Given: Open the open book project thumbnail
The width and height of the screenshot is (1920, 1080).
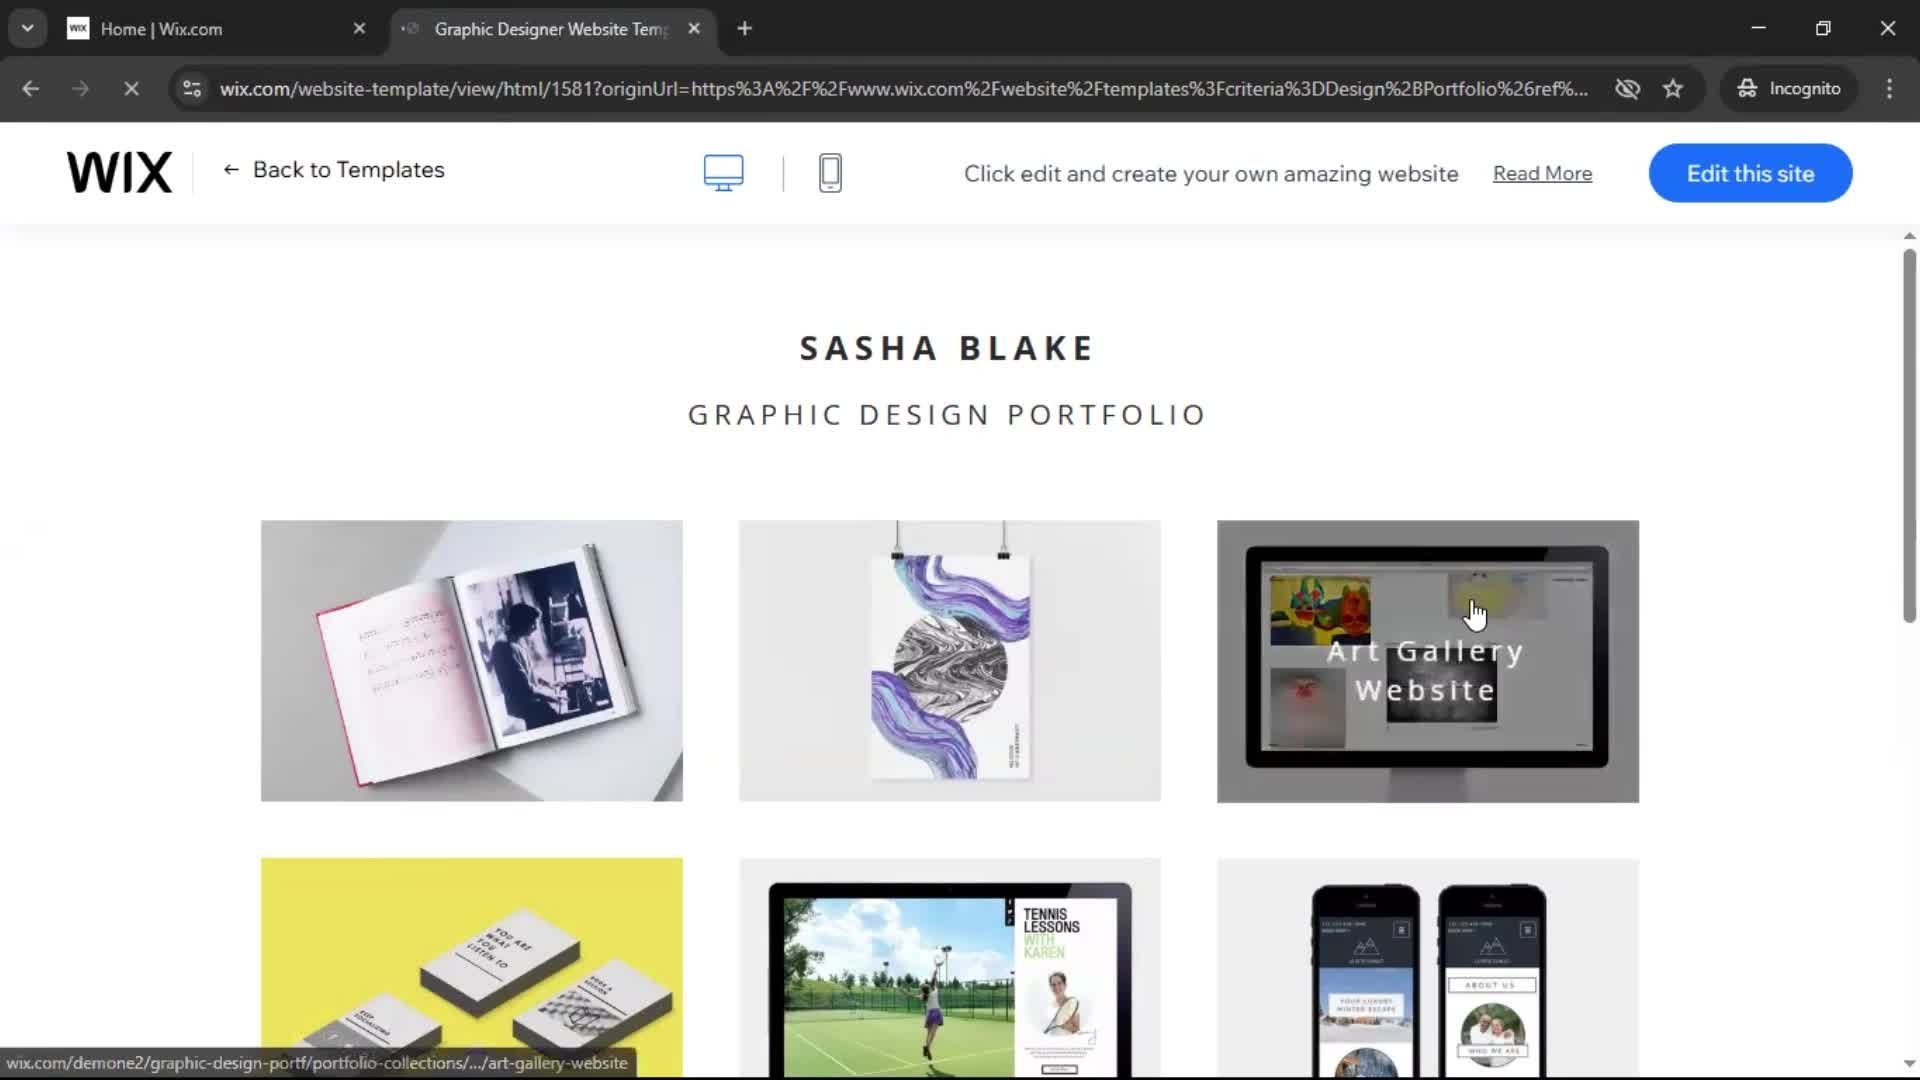Looking at the screenshot, I should coord(472,660).
